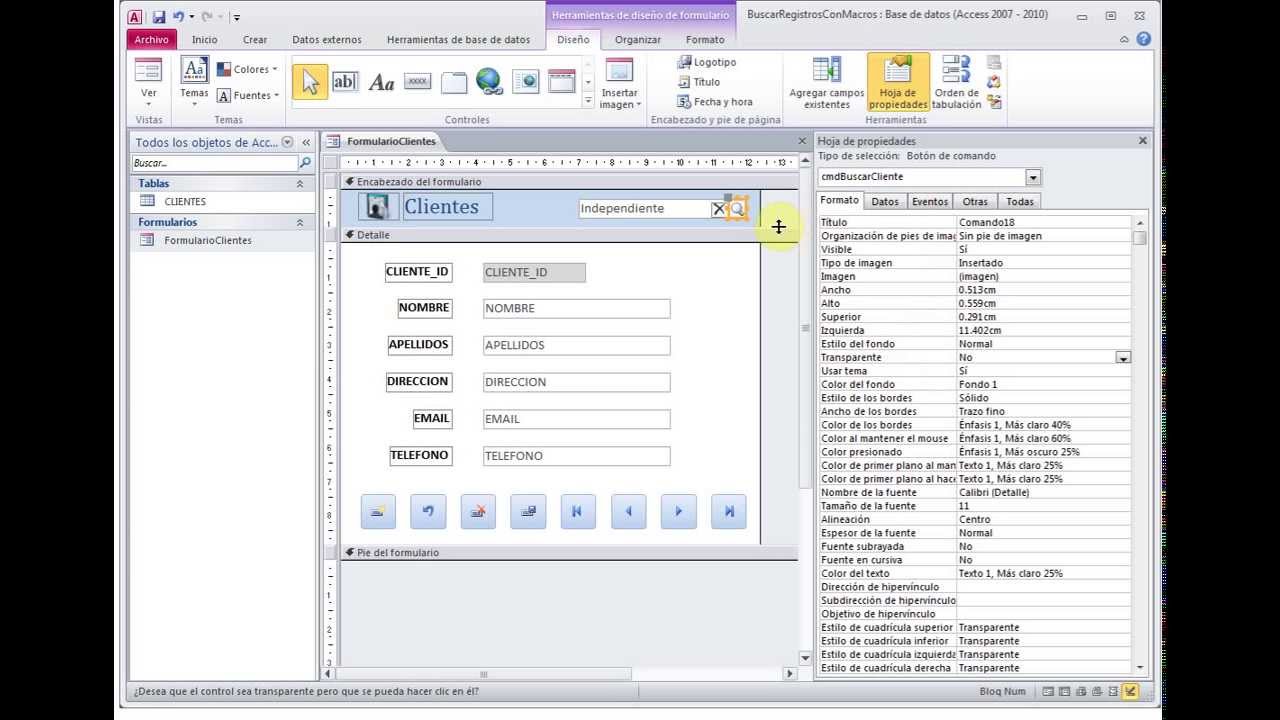
Task: Click Agregar campos existentes
Action: click(826, 84)
